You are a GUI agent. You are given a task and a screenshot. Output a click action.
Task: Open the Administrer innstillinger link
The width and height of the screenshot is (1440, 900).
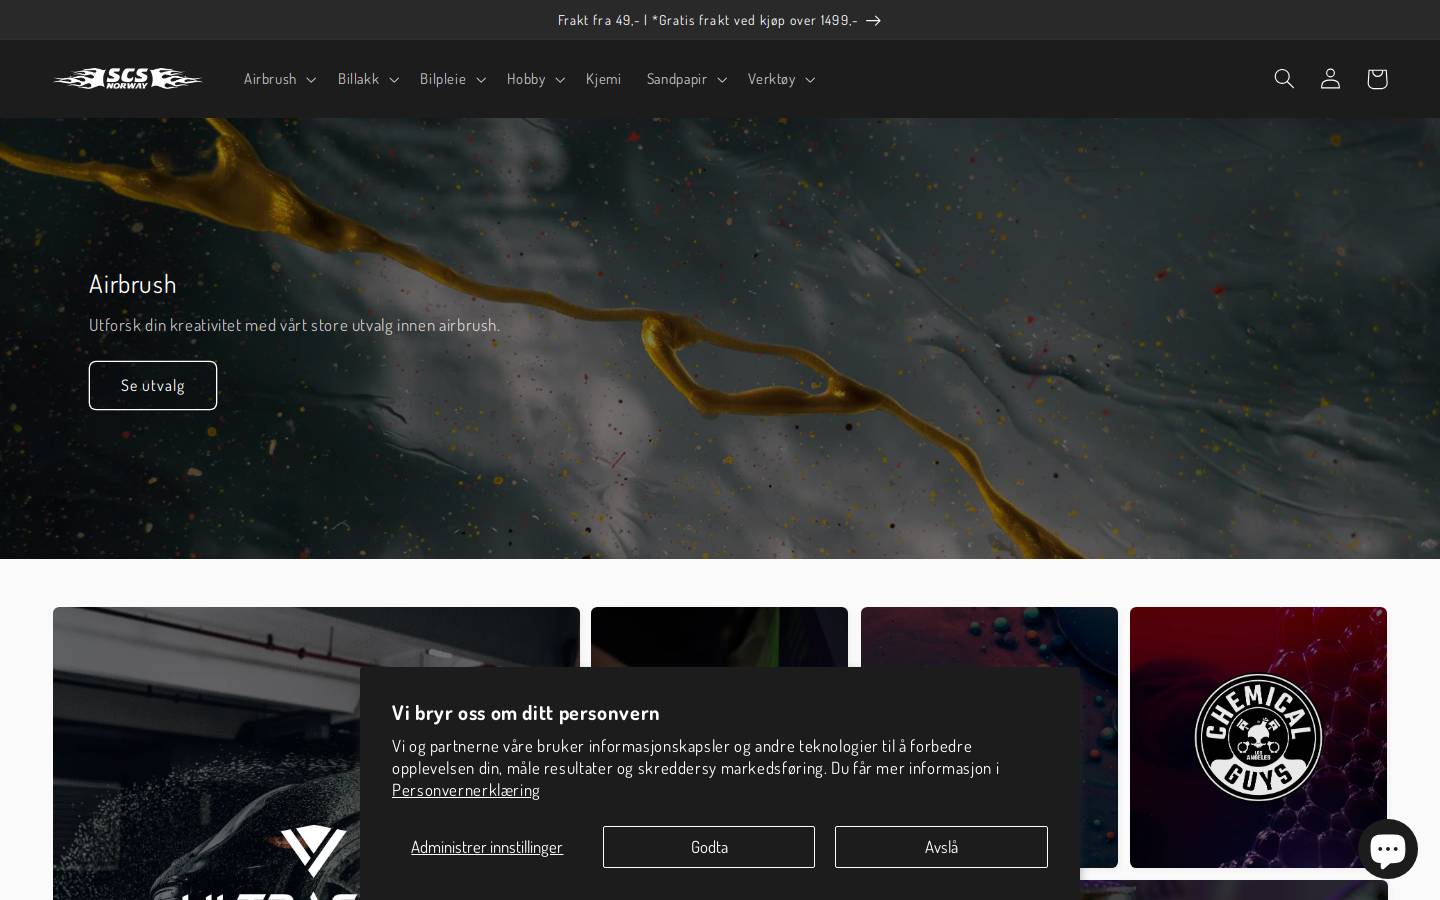click(487, 847)
